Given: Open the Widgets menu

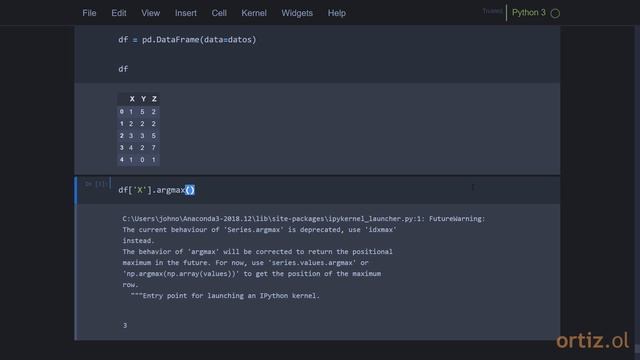Looking at the screenshot, I should [x=297, y=13].
